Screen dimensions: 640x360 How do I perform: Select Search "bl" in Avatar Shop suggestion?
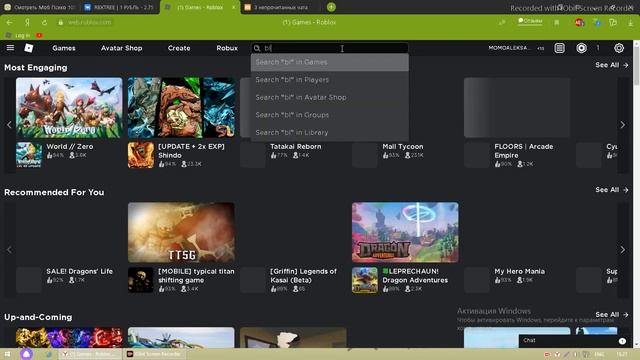coord(329,97)
